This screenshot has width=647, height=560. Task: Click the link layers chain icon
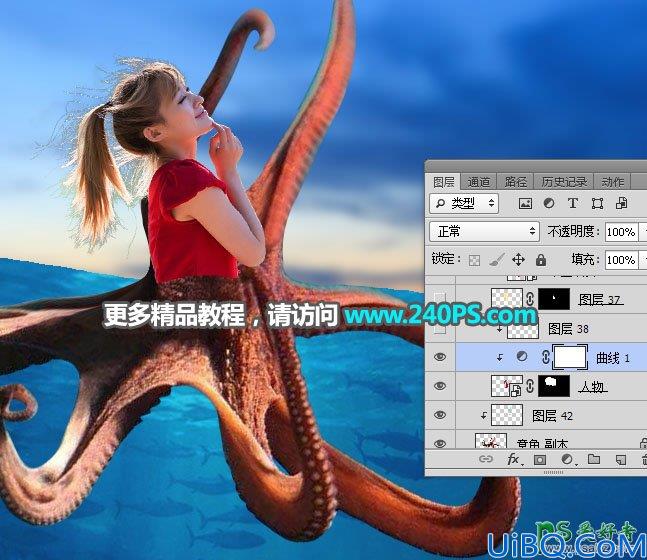tap(486, 459)
